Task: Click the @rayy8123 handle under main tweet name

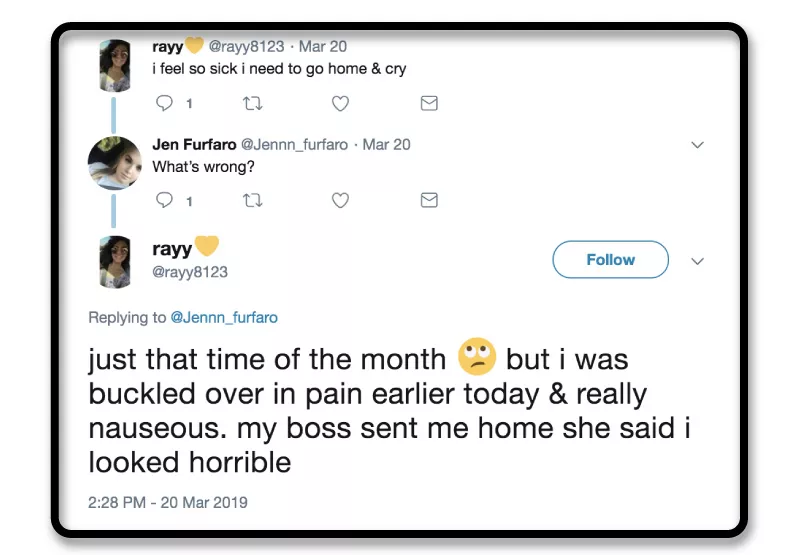Action: [190, 272]
